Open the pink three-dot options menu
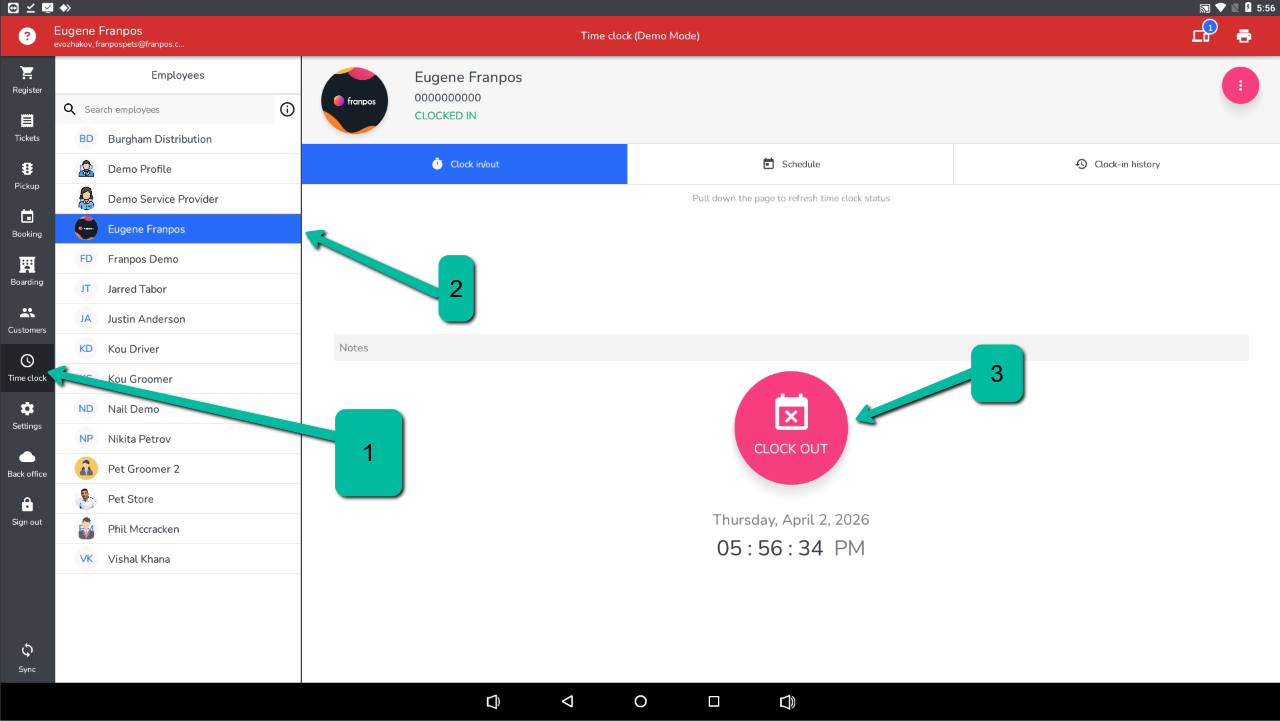The width and height of the screenshot is (1280, 721). [x=1240, y=85]
